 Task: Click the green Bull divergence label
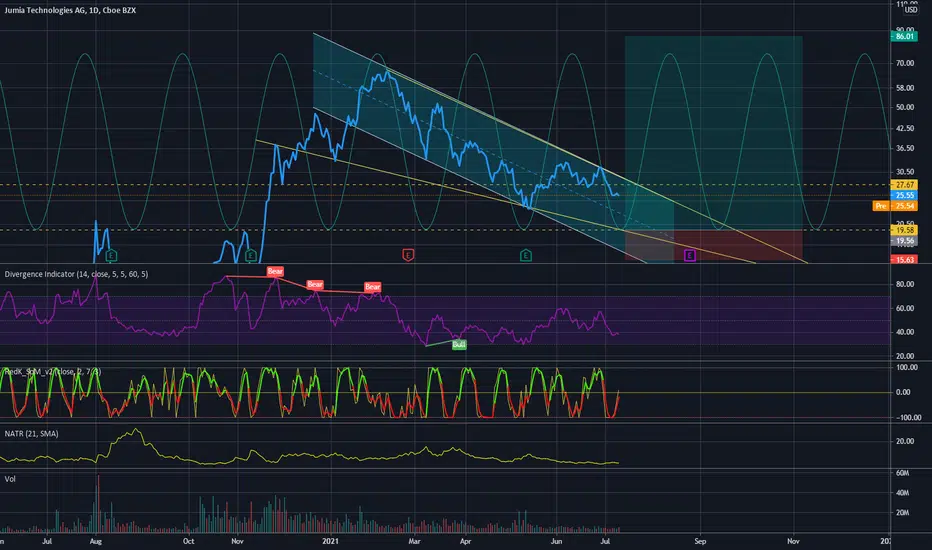tap(459, 345)
